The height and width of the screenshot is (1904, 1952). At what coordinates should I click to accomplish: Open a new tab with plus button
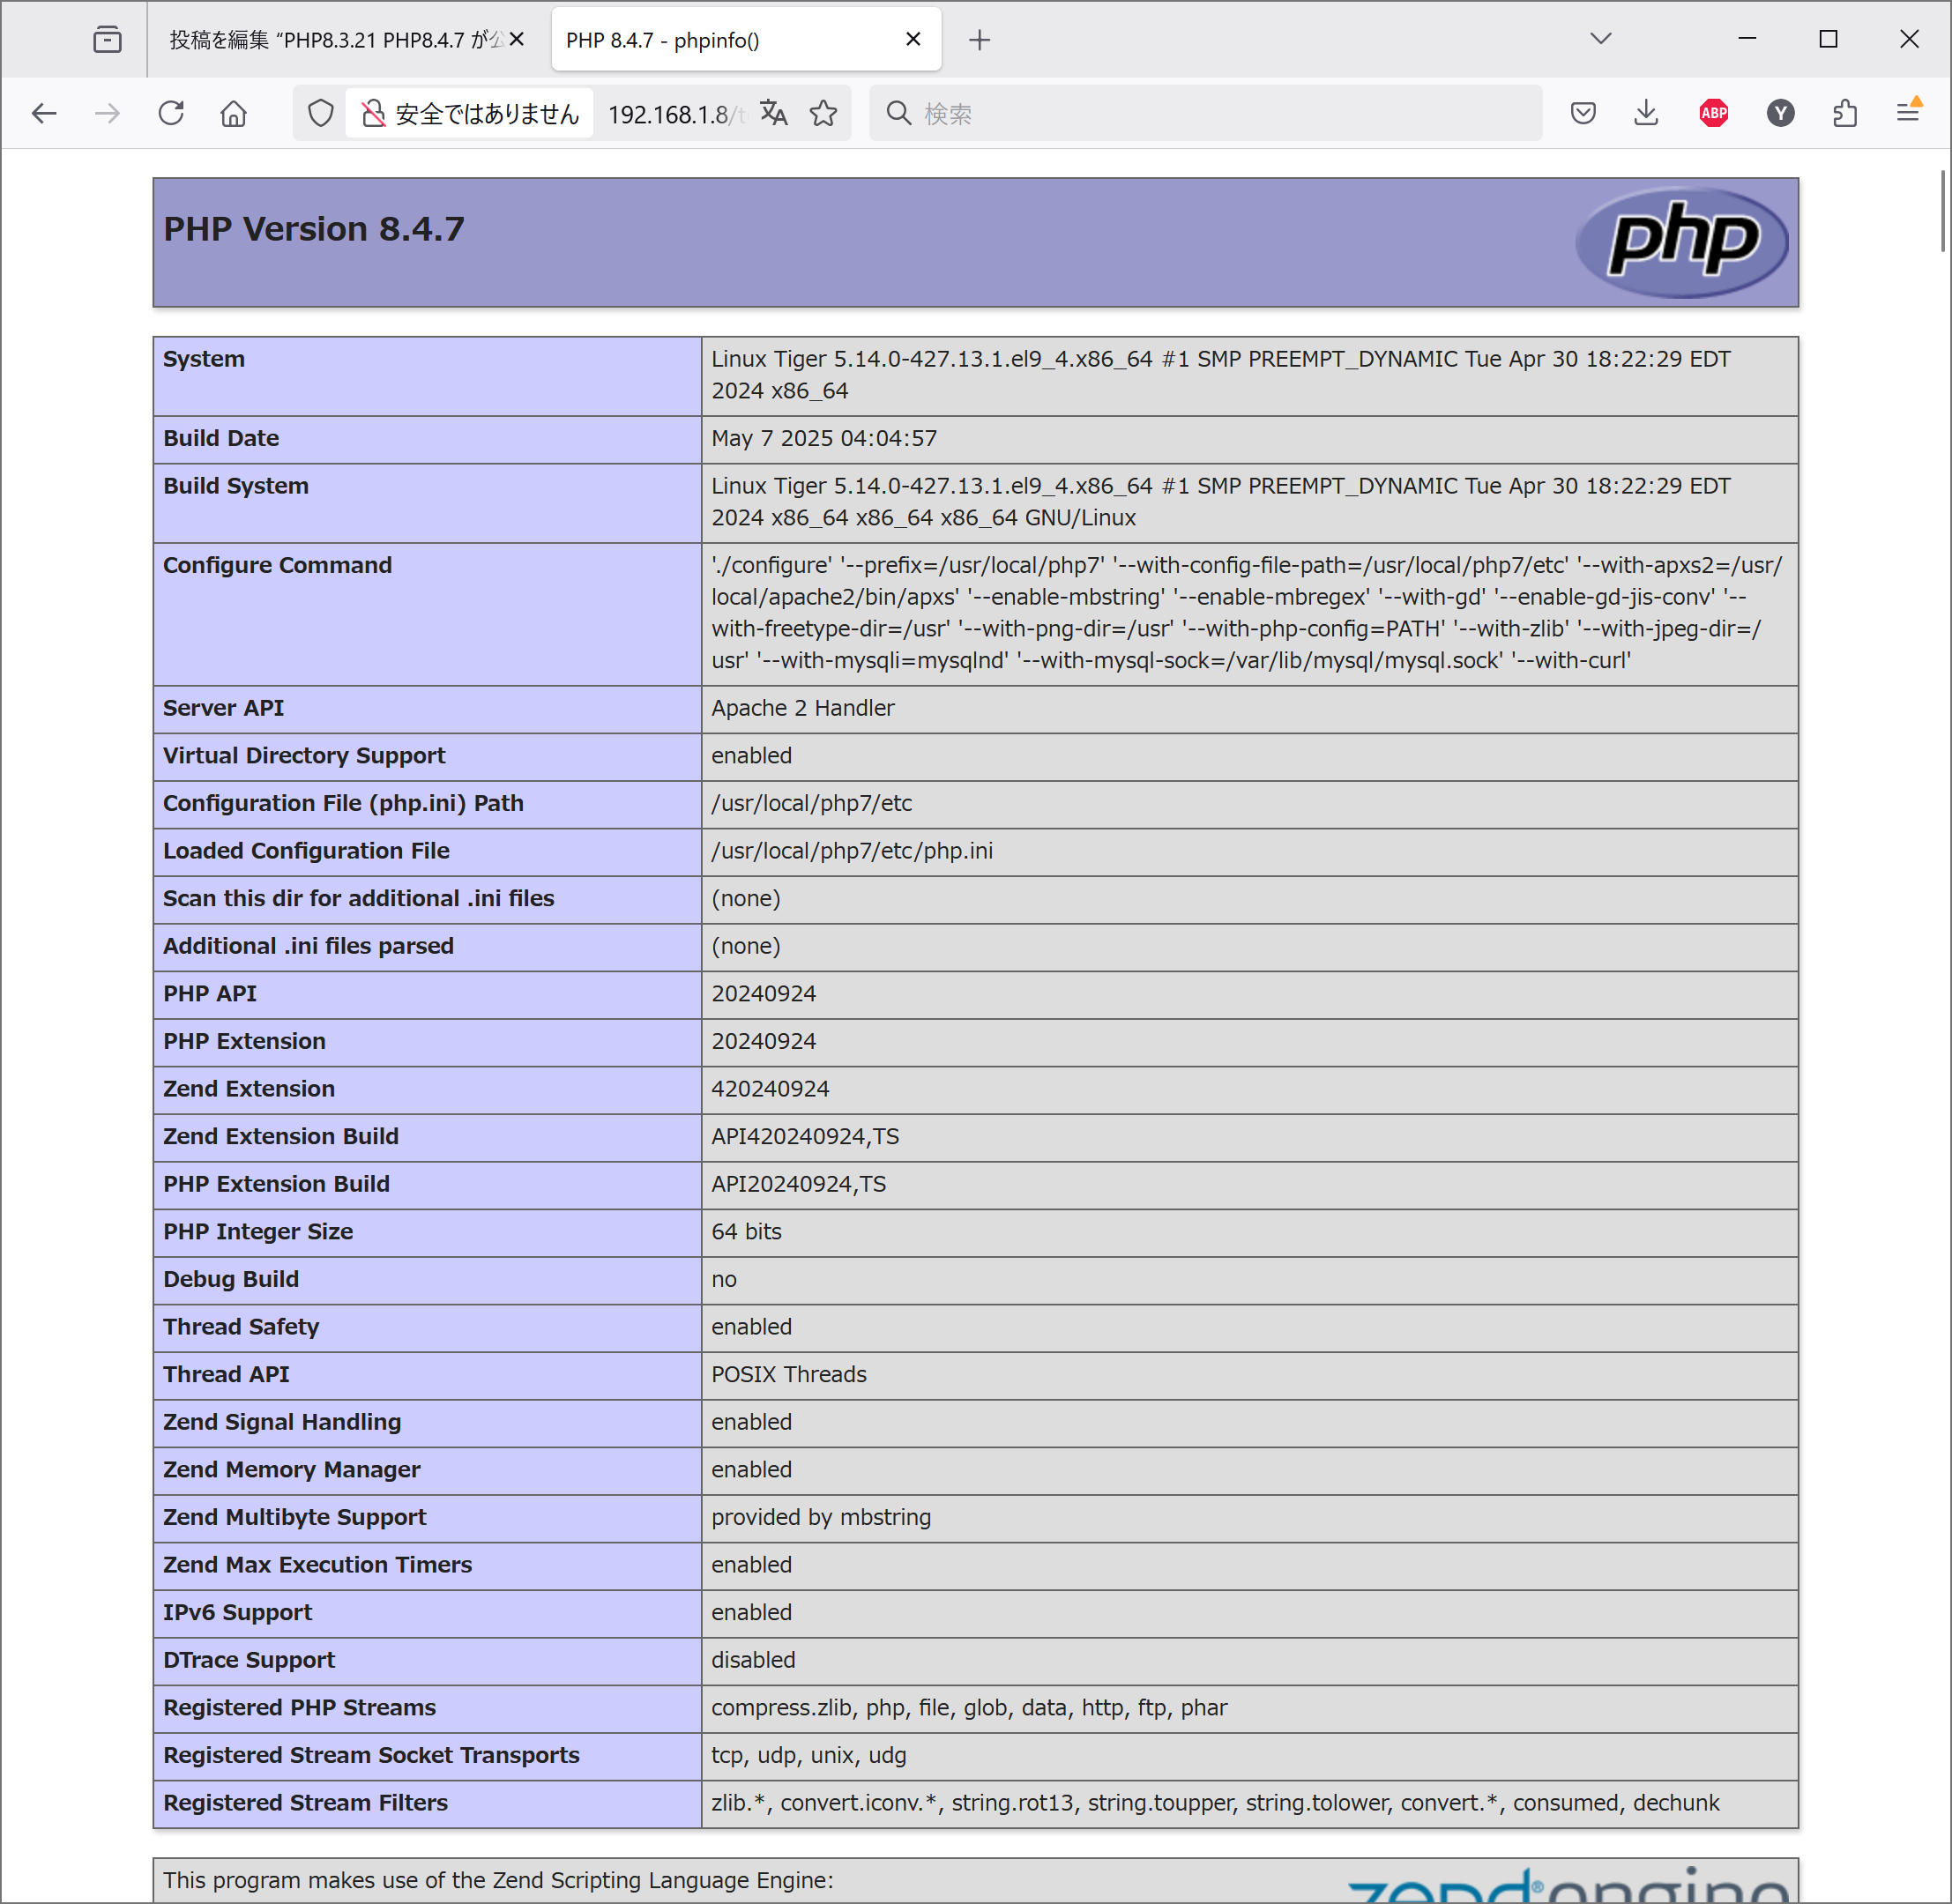pyautogui.click(x=979, y=40)
